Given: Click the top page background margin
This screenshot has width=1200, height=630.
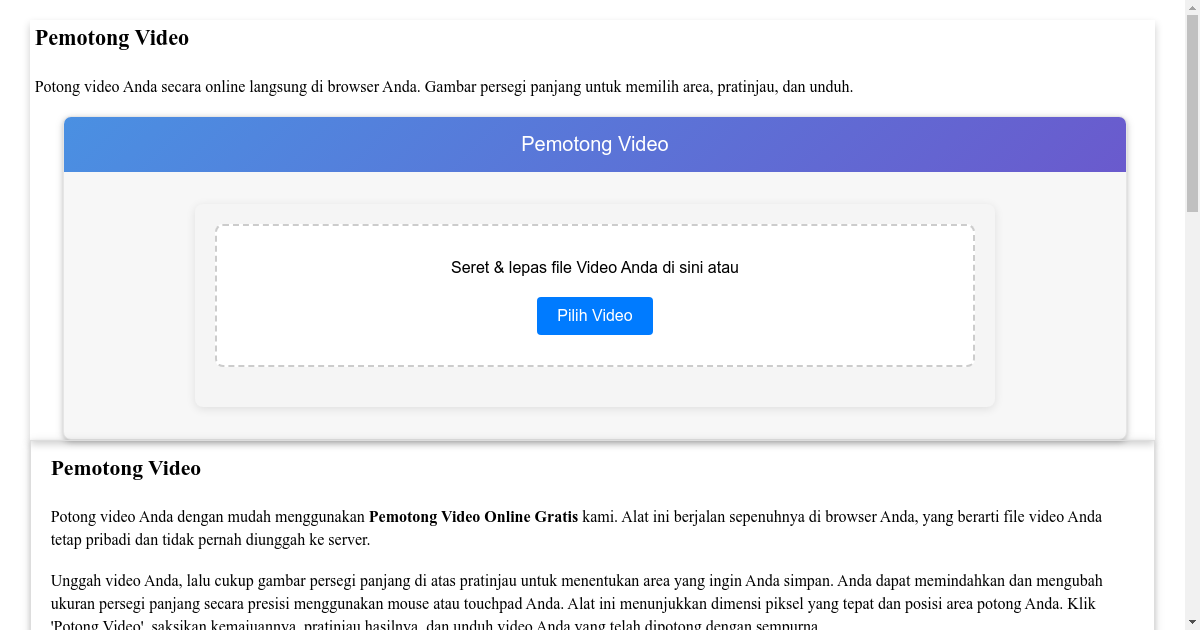Looking at the screenshot, I should tap(600, 5).
